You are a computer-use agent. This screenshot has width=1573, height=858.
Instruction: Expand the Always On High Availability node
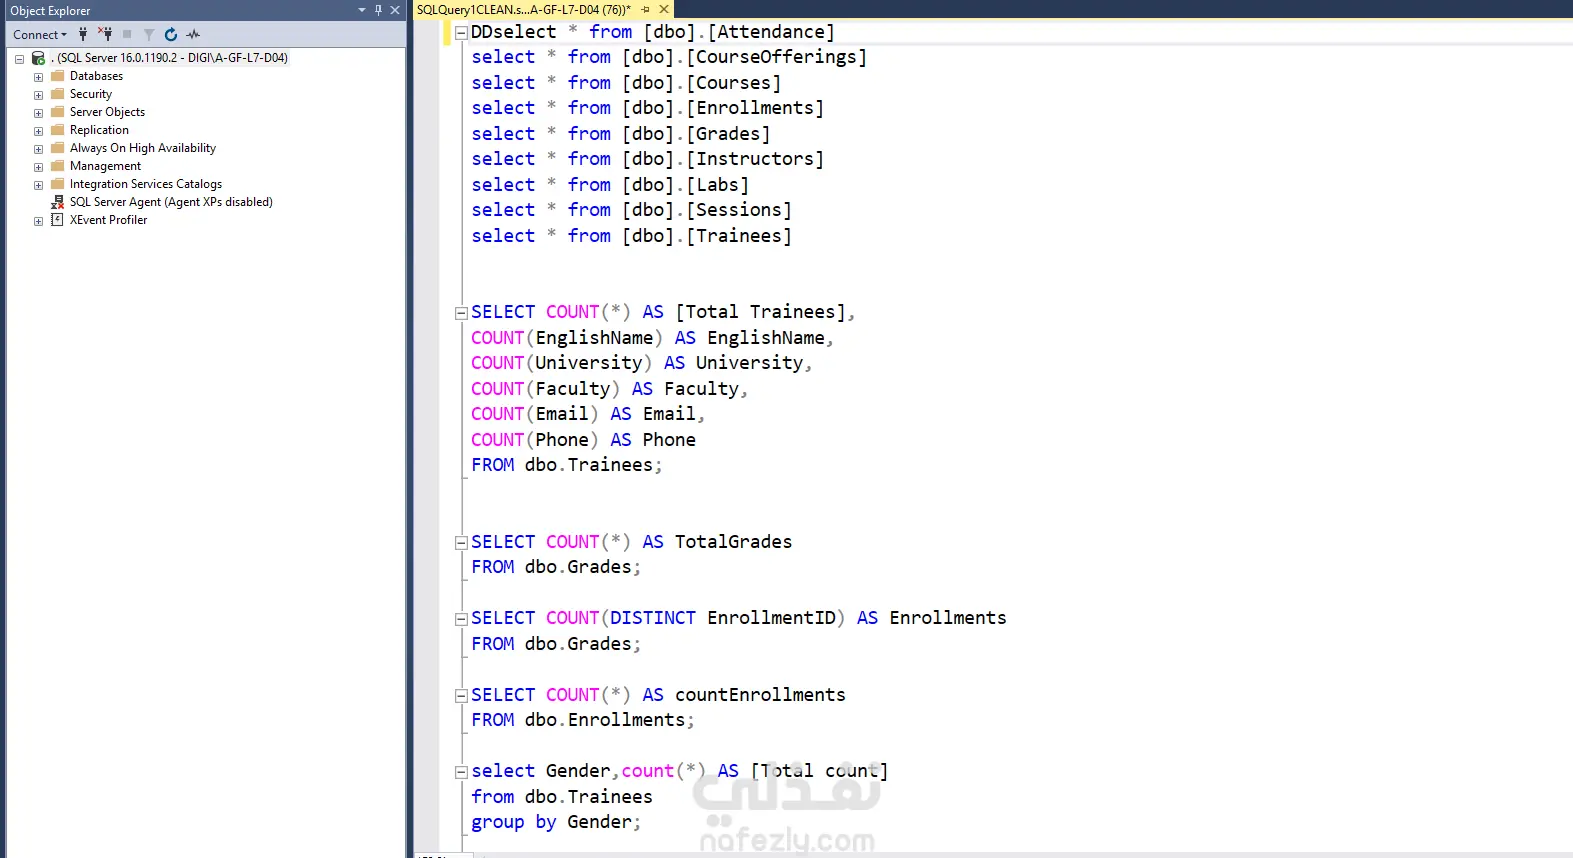click(38, 149)
